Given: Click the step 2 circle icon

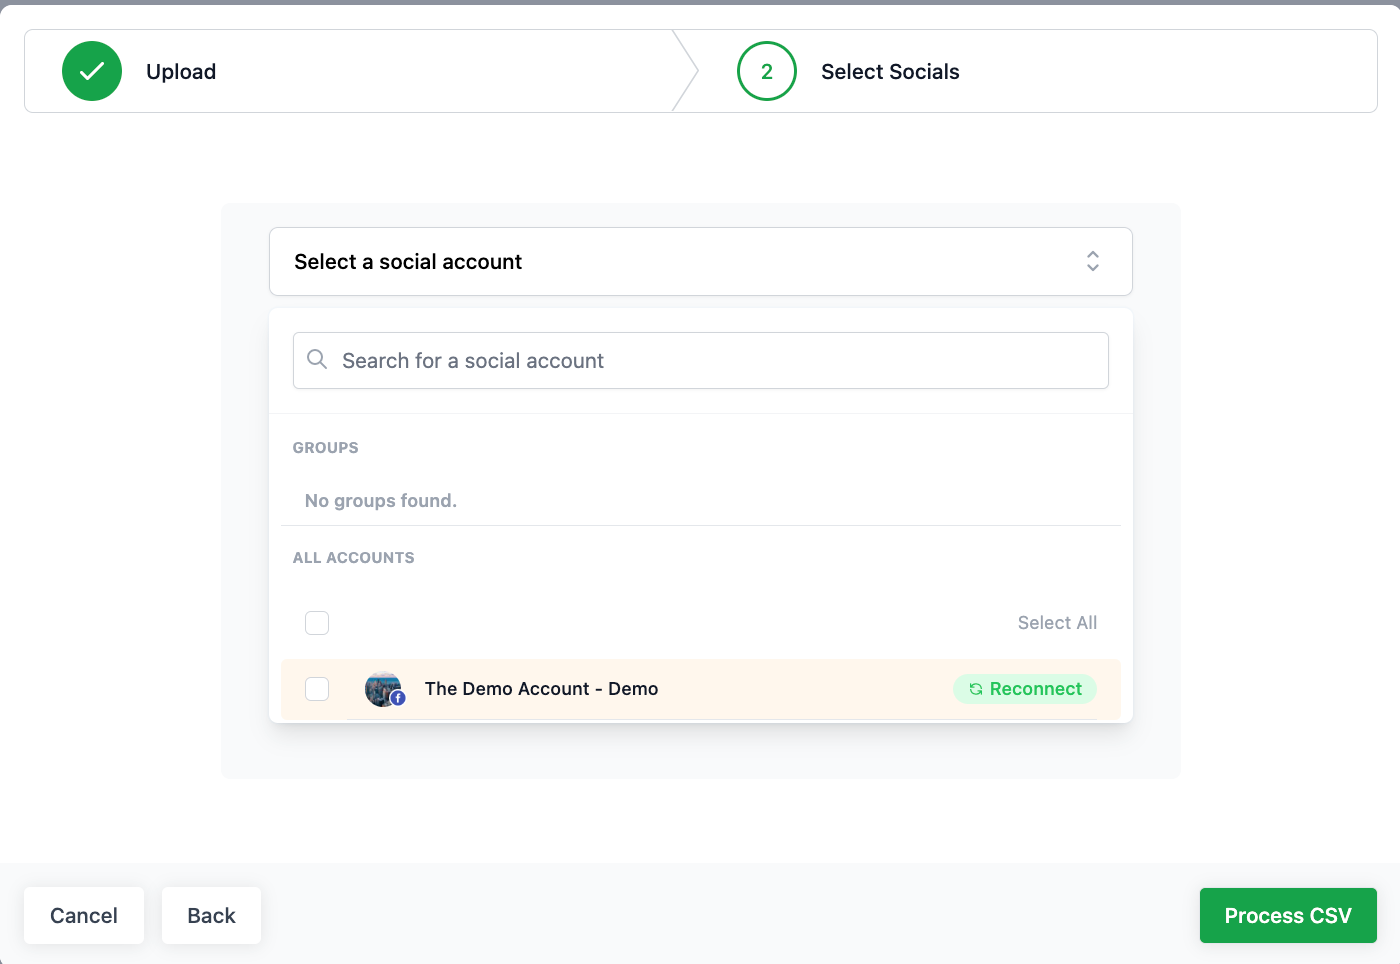Looking at the screenshot, I should [x=767, y=71].
